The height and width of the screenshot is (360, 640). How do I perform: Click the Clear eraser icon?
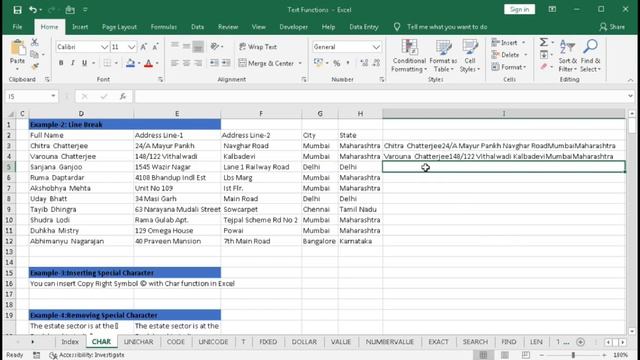pos(544,67)
